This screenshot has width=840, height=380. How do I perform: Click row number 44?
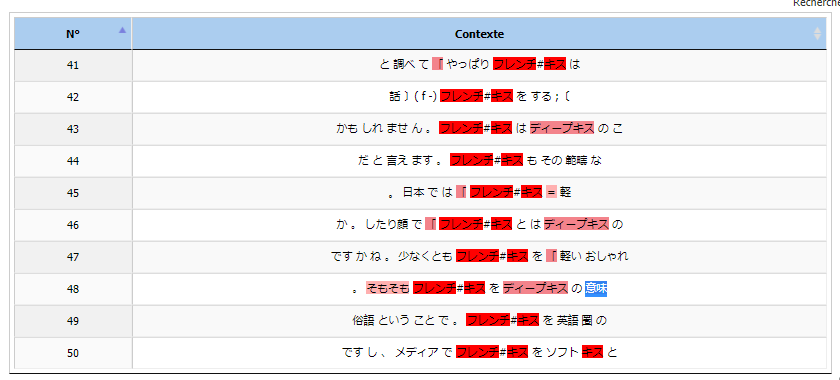tap(73, 161)
